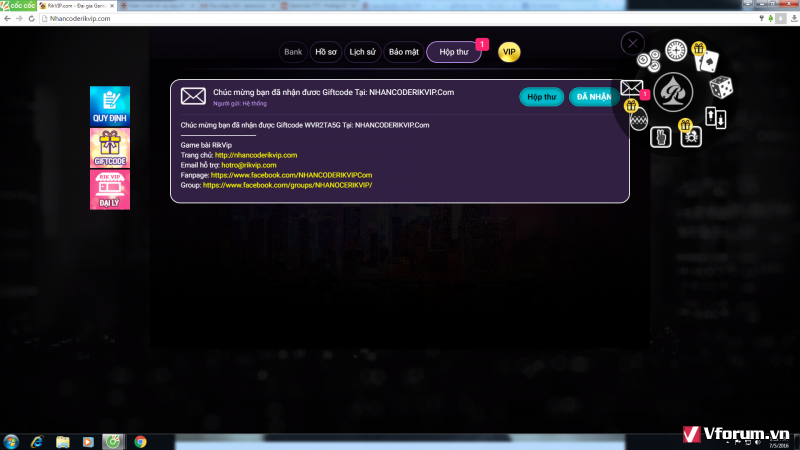Switch to the Bảo mật tab
This screenshot has width=800, height=450.
(x=404, y=52)
